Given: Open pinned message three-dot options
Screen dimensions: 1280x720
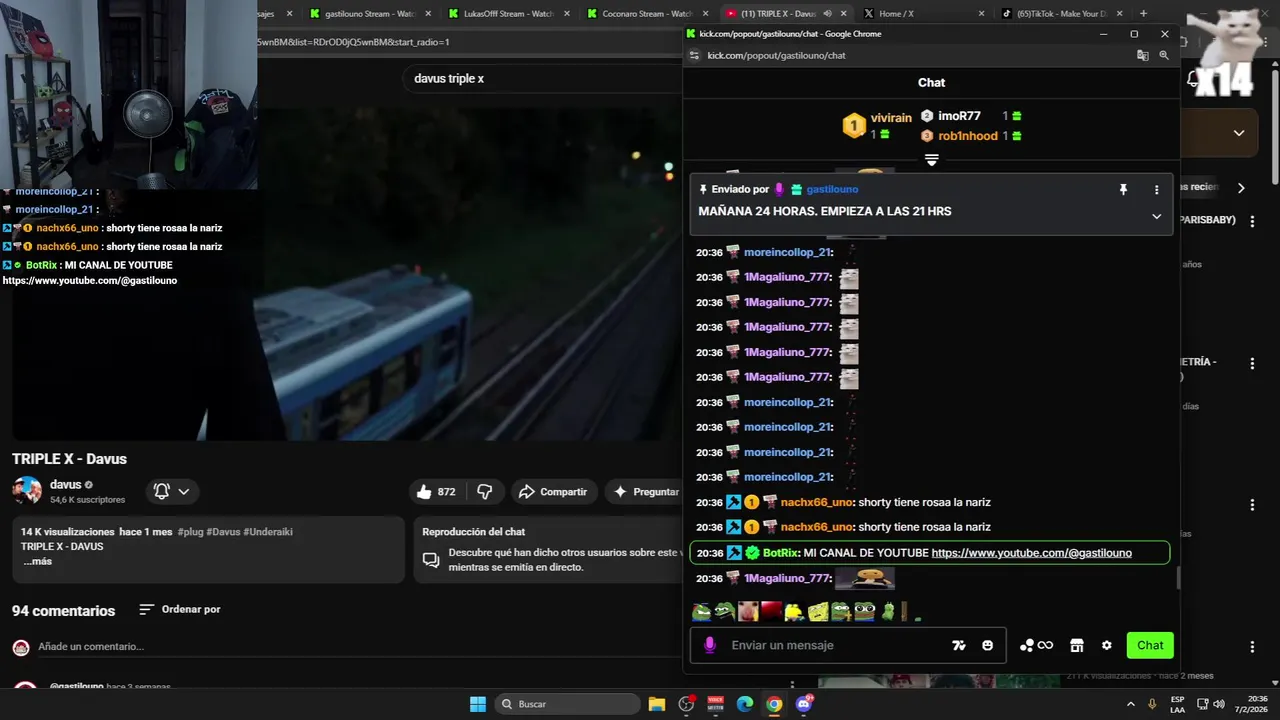Looking at the screenshot, I should [x=1157, y=189].
